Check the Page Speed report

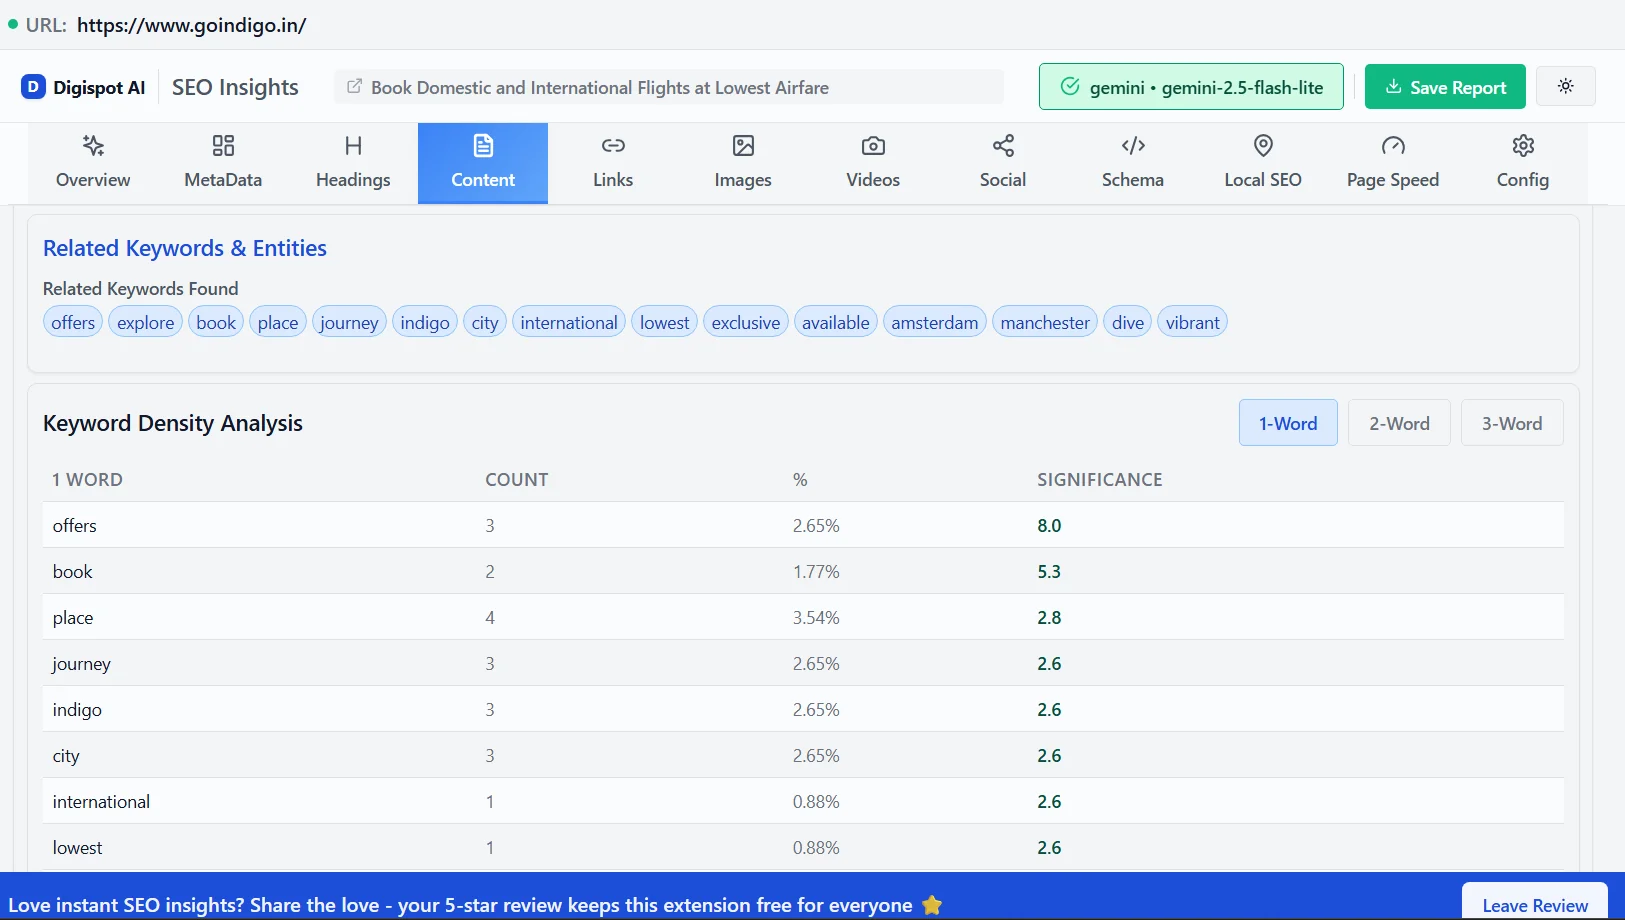coord(1392,161)
